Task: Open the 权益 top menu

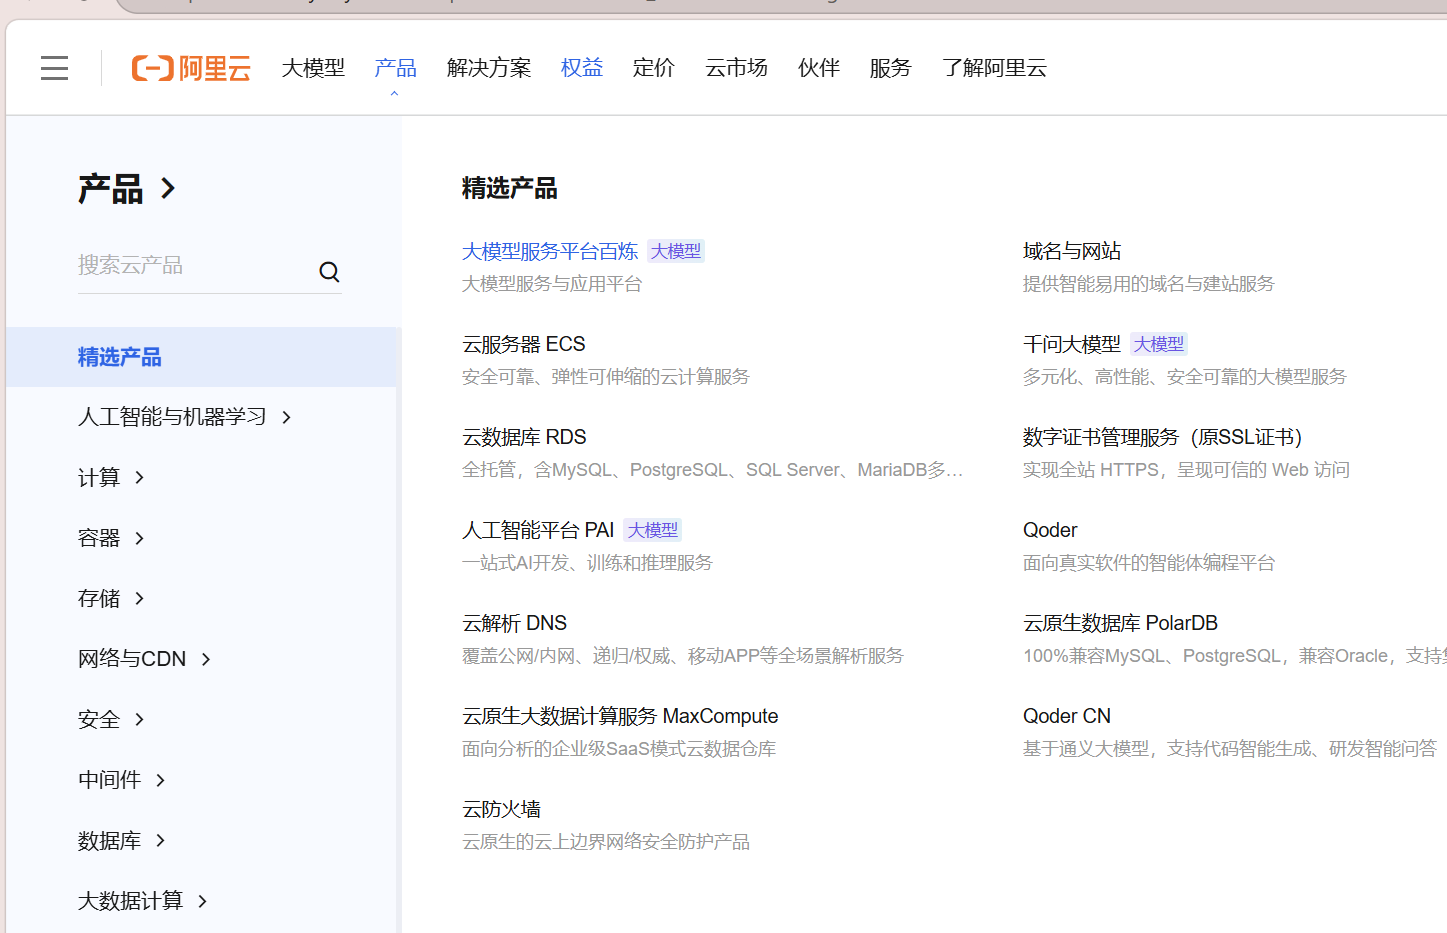Action: 582,68
